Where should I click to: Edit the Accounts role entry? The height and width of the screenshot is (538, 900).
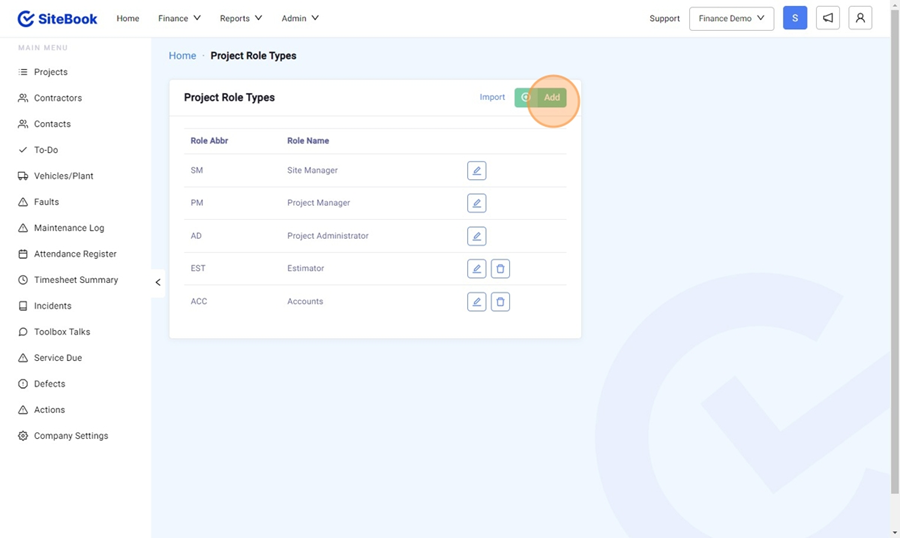click(x=476, y=301)
